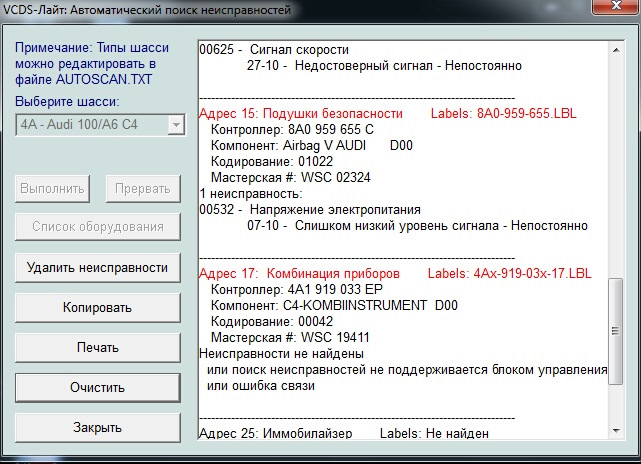Click line 1 неисправность:
Image resolution: width=641 pixels, height=464 pixels.
[x=251, y=193]
